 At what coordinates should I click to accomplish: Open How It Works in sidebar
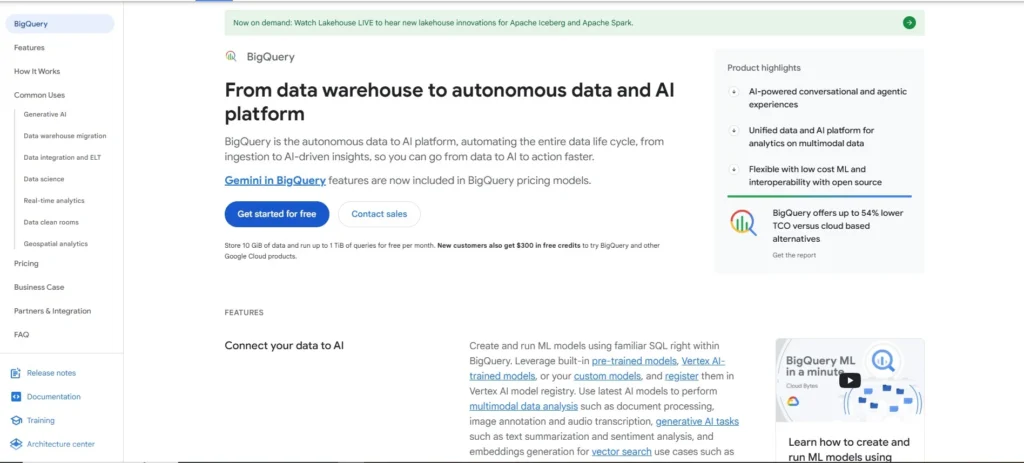(x=37, y=71)
